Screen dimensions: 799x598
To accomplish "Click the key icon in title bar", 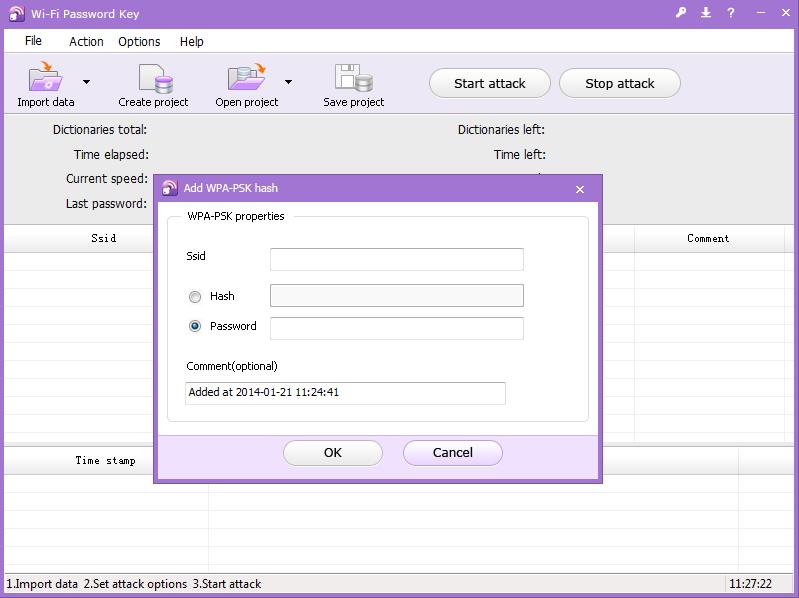I will pos(681,13).
